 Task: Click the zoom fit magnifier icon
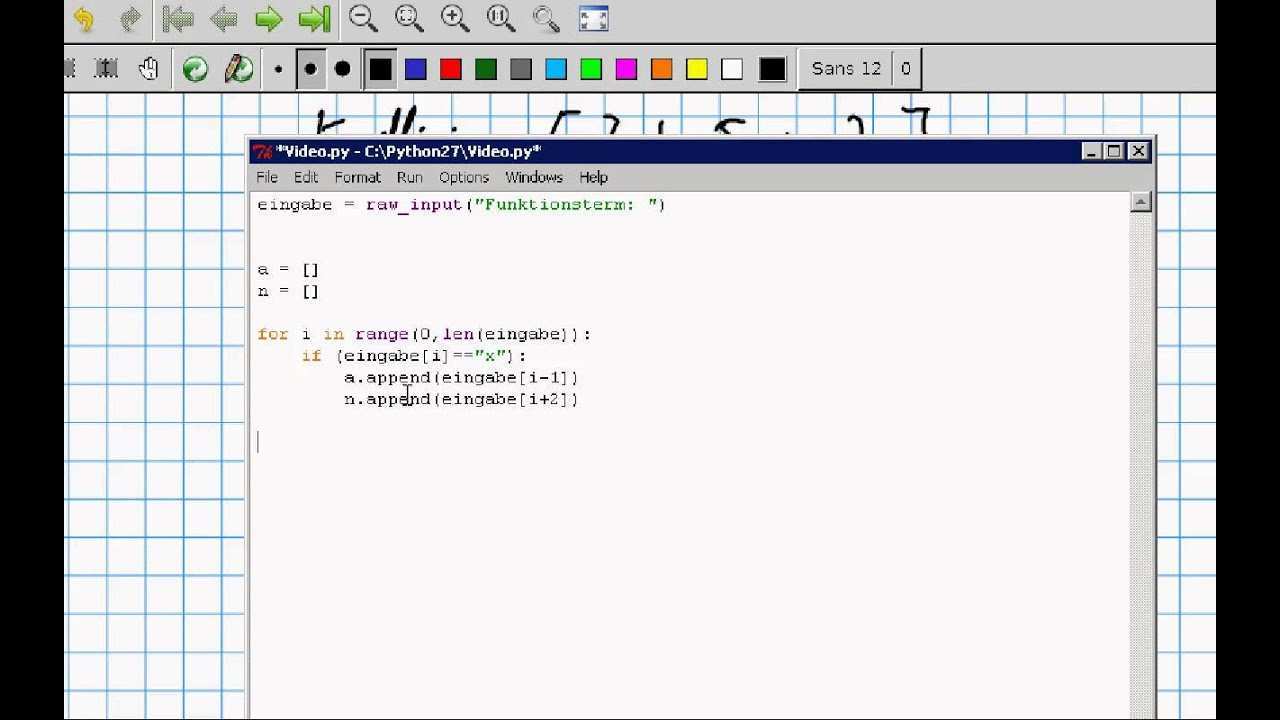pos(409,19)
